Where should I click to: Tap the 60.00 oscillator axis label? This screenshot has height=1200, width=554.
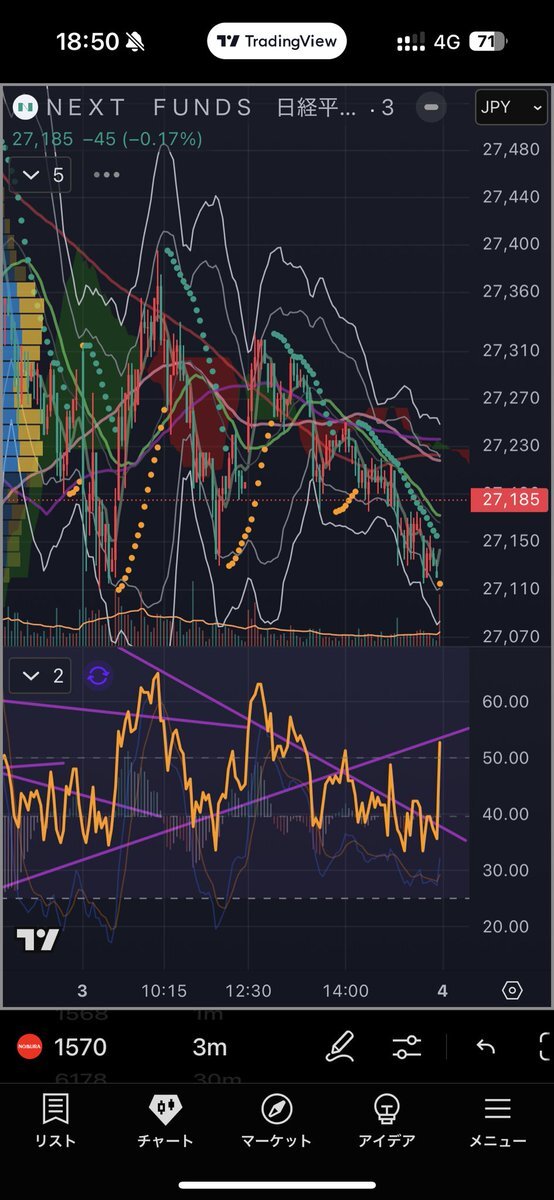506,701
